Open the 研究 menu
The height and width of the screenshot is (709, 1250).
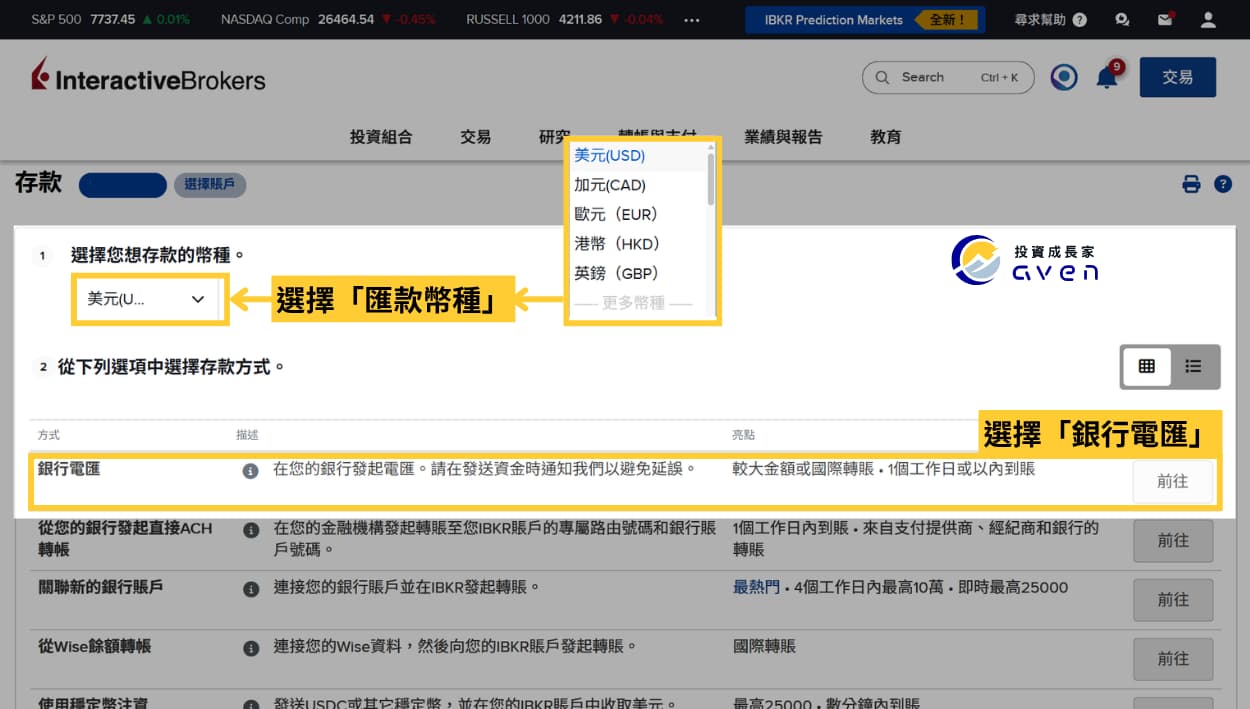click(x=554, y=137)
